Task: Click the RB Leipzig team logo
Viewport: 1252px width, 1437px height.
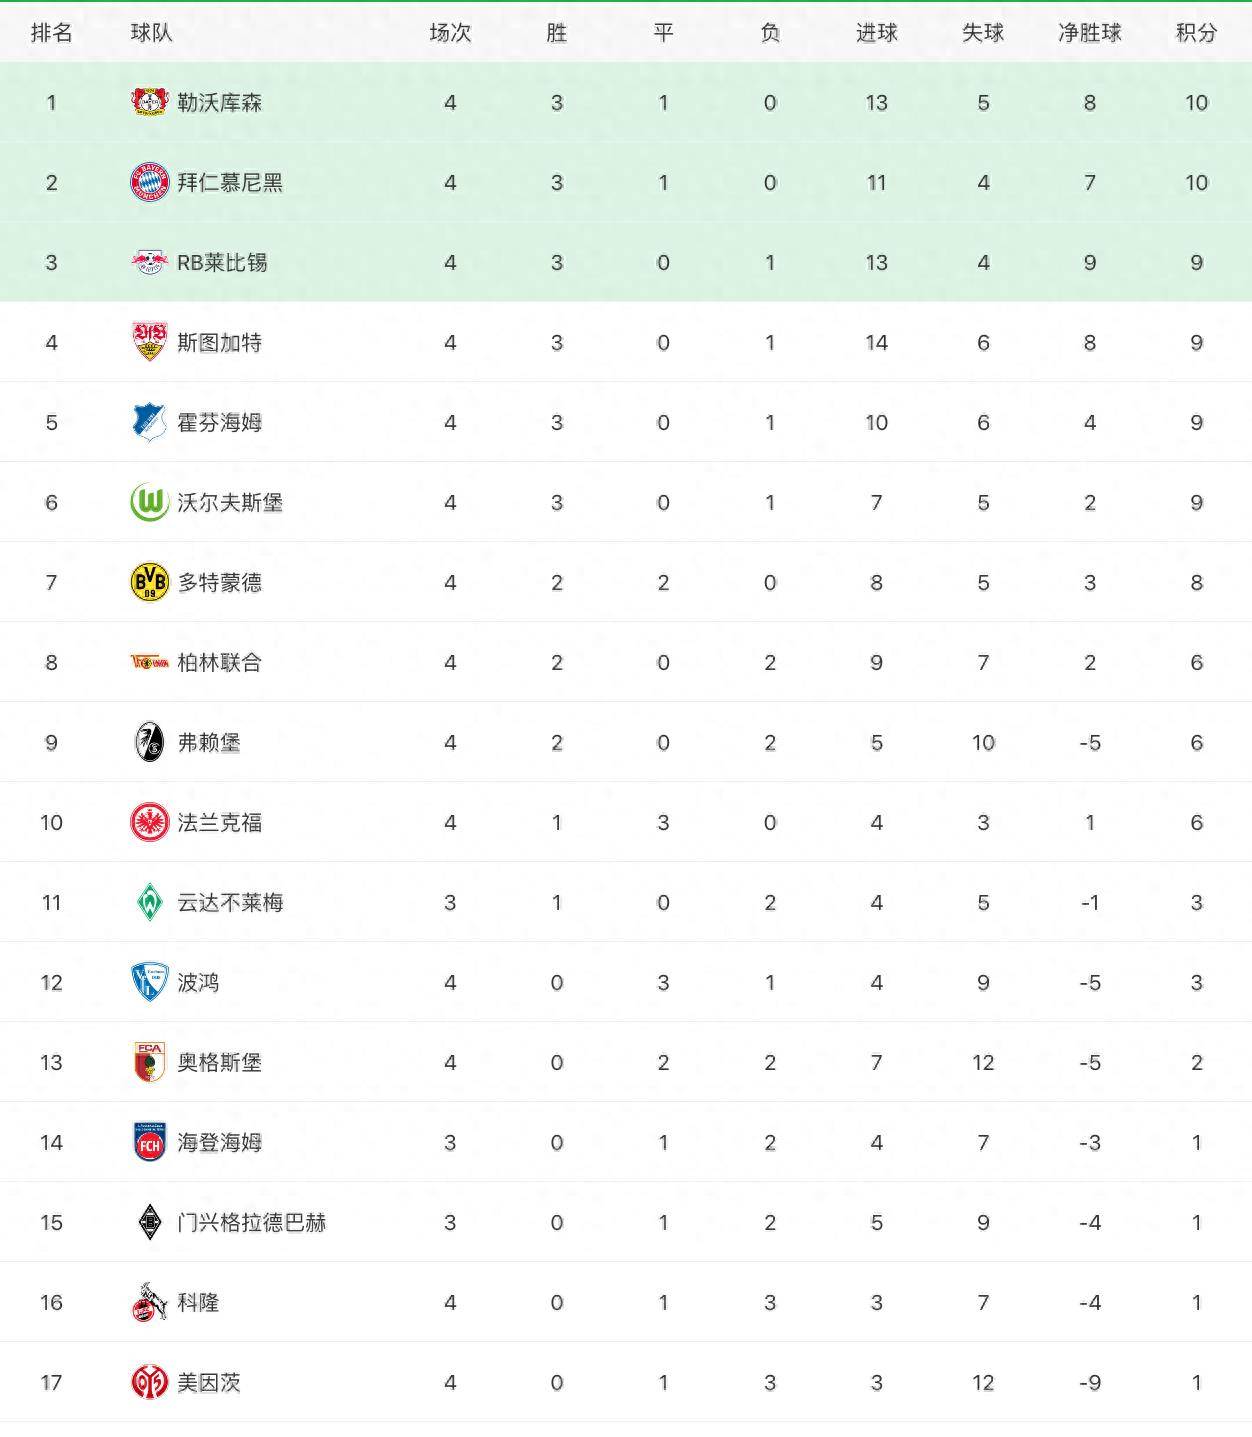Action: [x=150, y=262]
